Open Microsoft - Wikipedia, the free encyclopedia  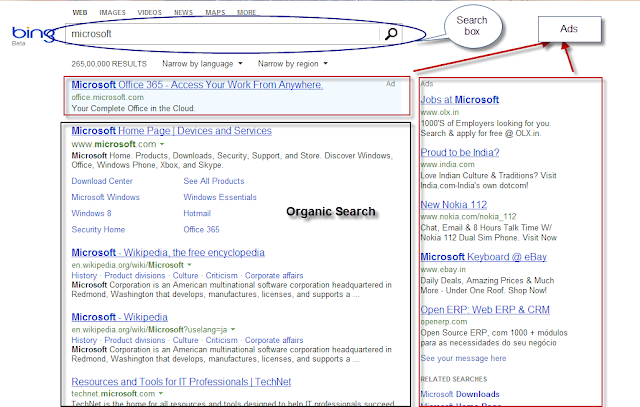tap(168, 253)
